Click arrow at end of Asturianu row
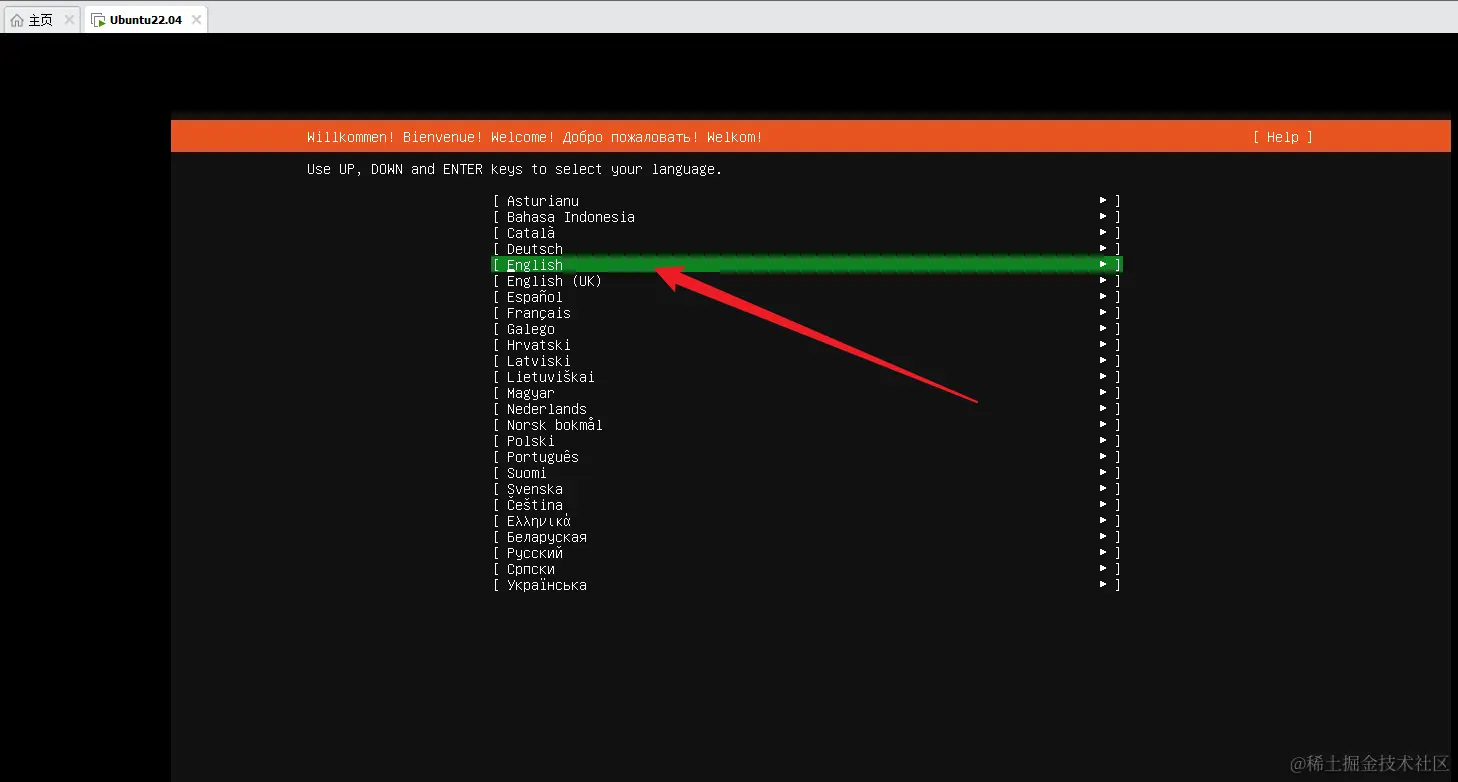 pyautogui.click(x=1103, y=201)
